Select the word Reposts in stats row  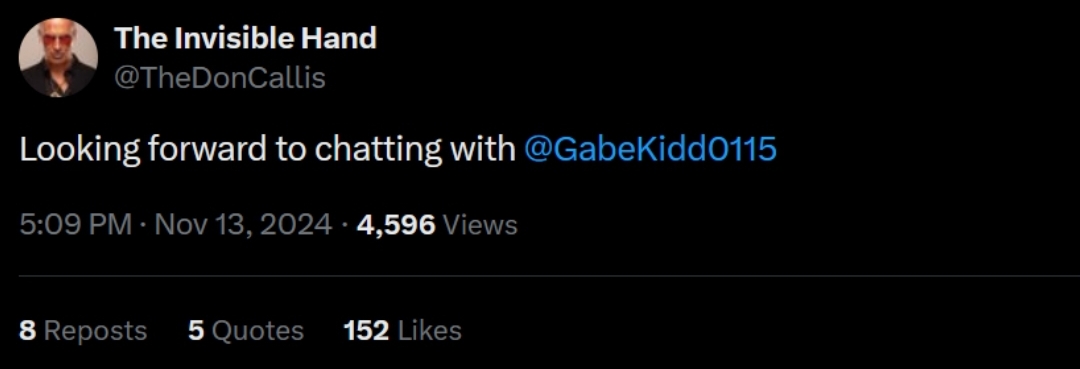point(96,332)
